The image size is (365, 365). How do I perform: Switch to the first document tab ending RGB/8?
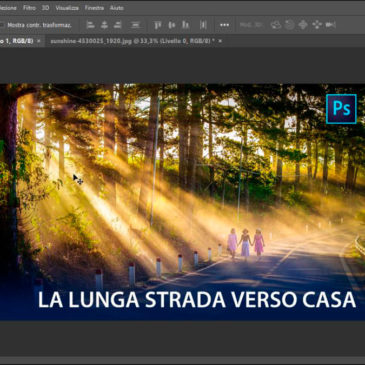coord(17,41)
